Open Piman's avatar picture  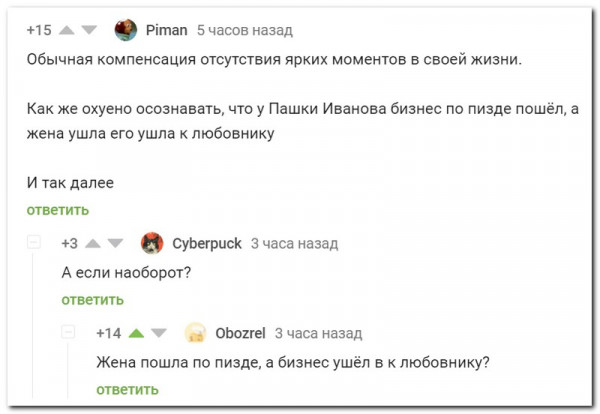[125, 30]
